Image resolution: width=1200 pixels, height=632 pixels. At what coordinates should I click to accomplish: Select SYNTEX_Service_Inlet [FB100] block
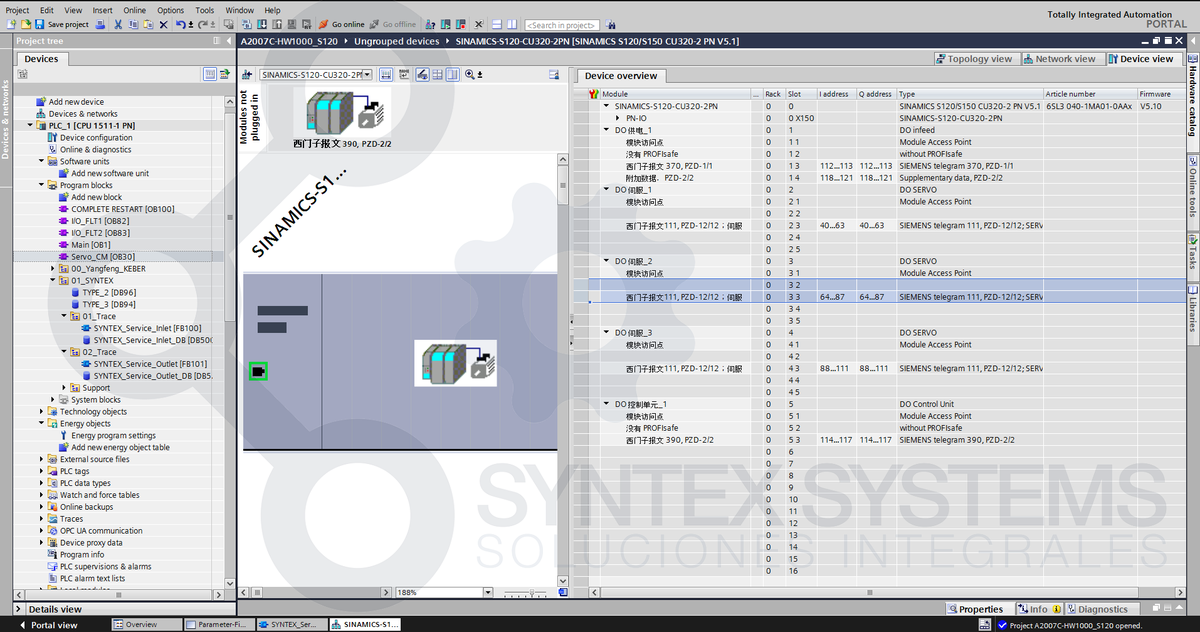coord(140,328)
